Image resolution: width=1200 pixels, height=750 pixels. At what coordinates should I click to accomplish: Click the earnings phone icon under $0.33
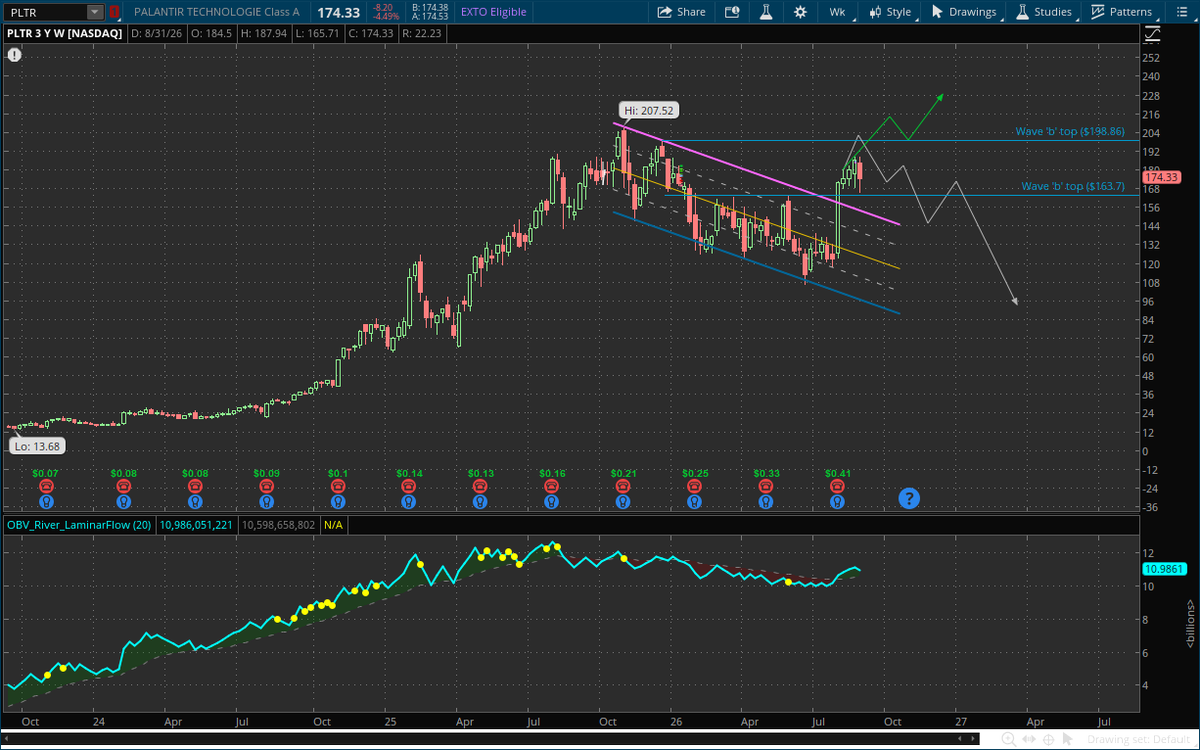(x=766, y=485)
